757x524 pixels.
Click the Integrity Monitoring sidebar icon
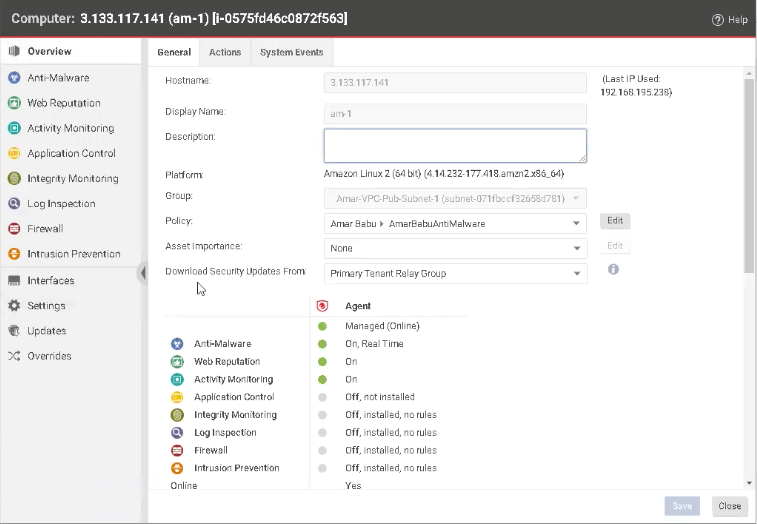coord(14,179)
